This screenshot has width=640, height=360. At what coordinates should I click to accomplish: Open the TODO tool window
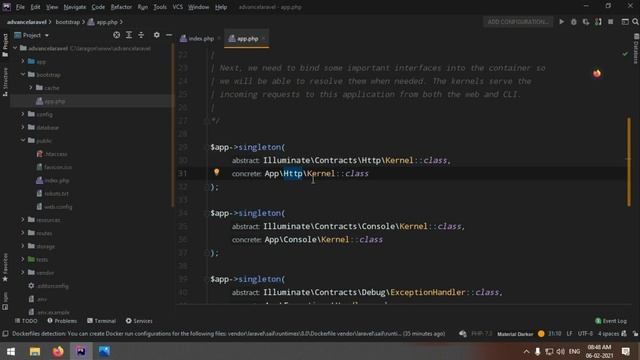(26, 321)
